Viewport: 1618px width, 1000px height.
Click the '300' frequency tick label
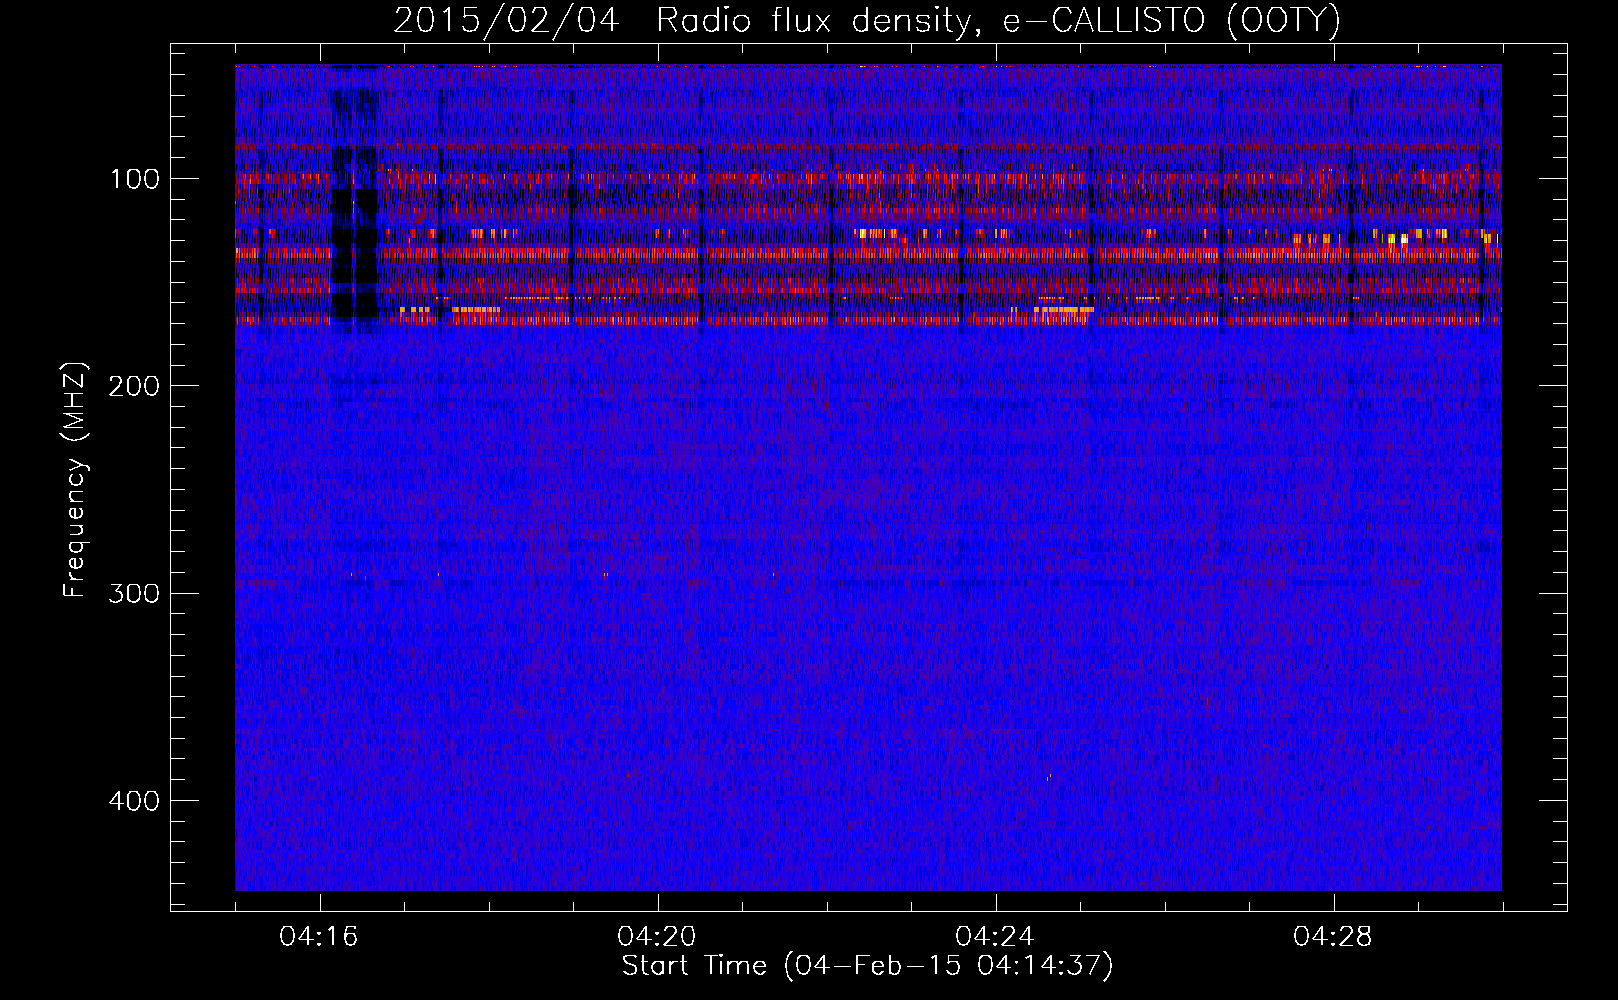click(133, 593)
